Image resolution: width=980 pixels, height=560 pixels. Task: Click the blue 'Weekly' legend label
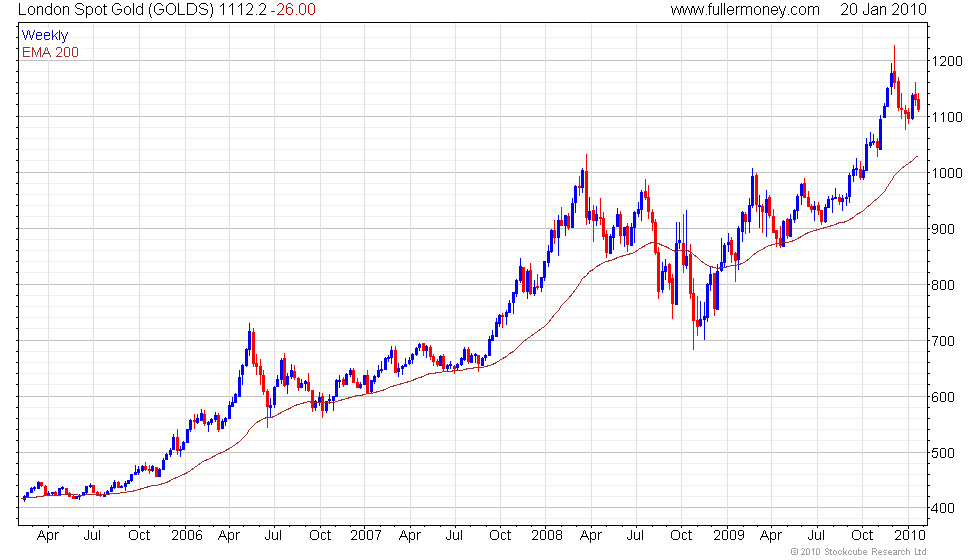pyautogui.click(x=44, y=36)
